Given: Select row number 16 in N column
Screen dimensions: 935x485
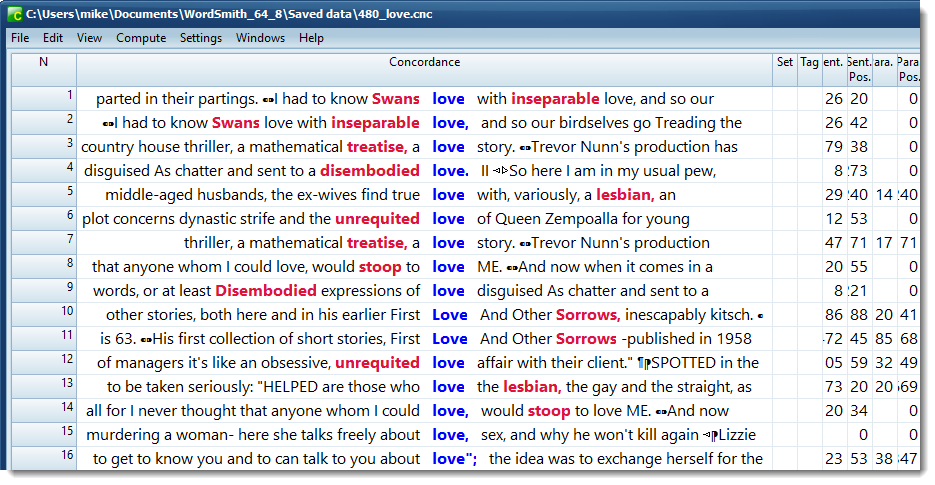Looking at the screenshot, I should click(x=44, y=458).
